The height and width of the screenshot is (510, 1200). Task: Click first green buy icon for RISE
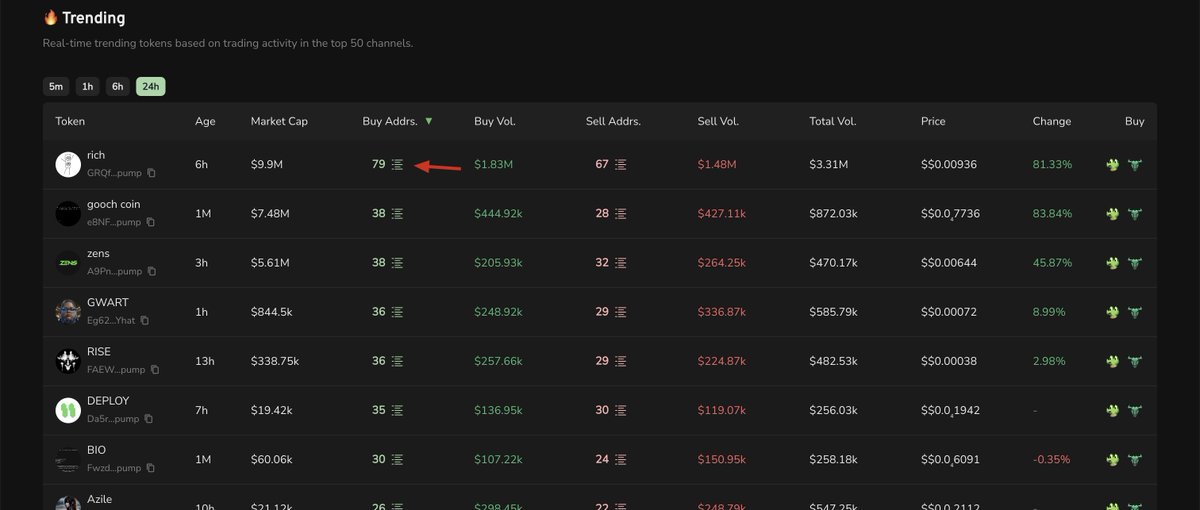tap(1113, 361)
